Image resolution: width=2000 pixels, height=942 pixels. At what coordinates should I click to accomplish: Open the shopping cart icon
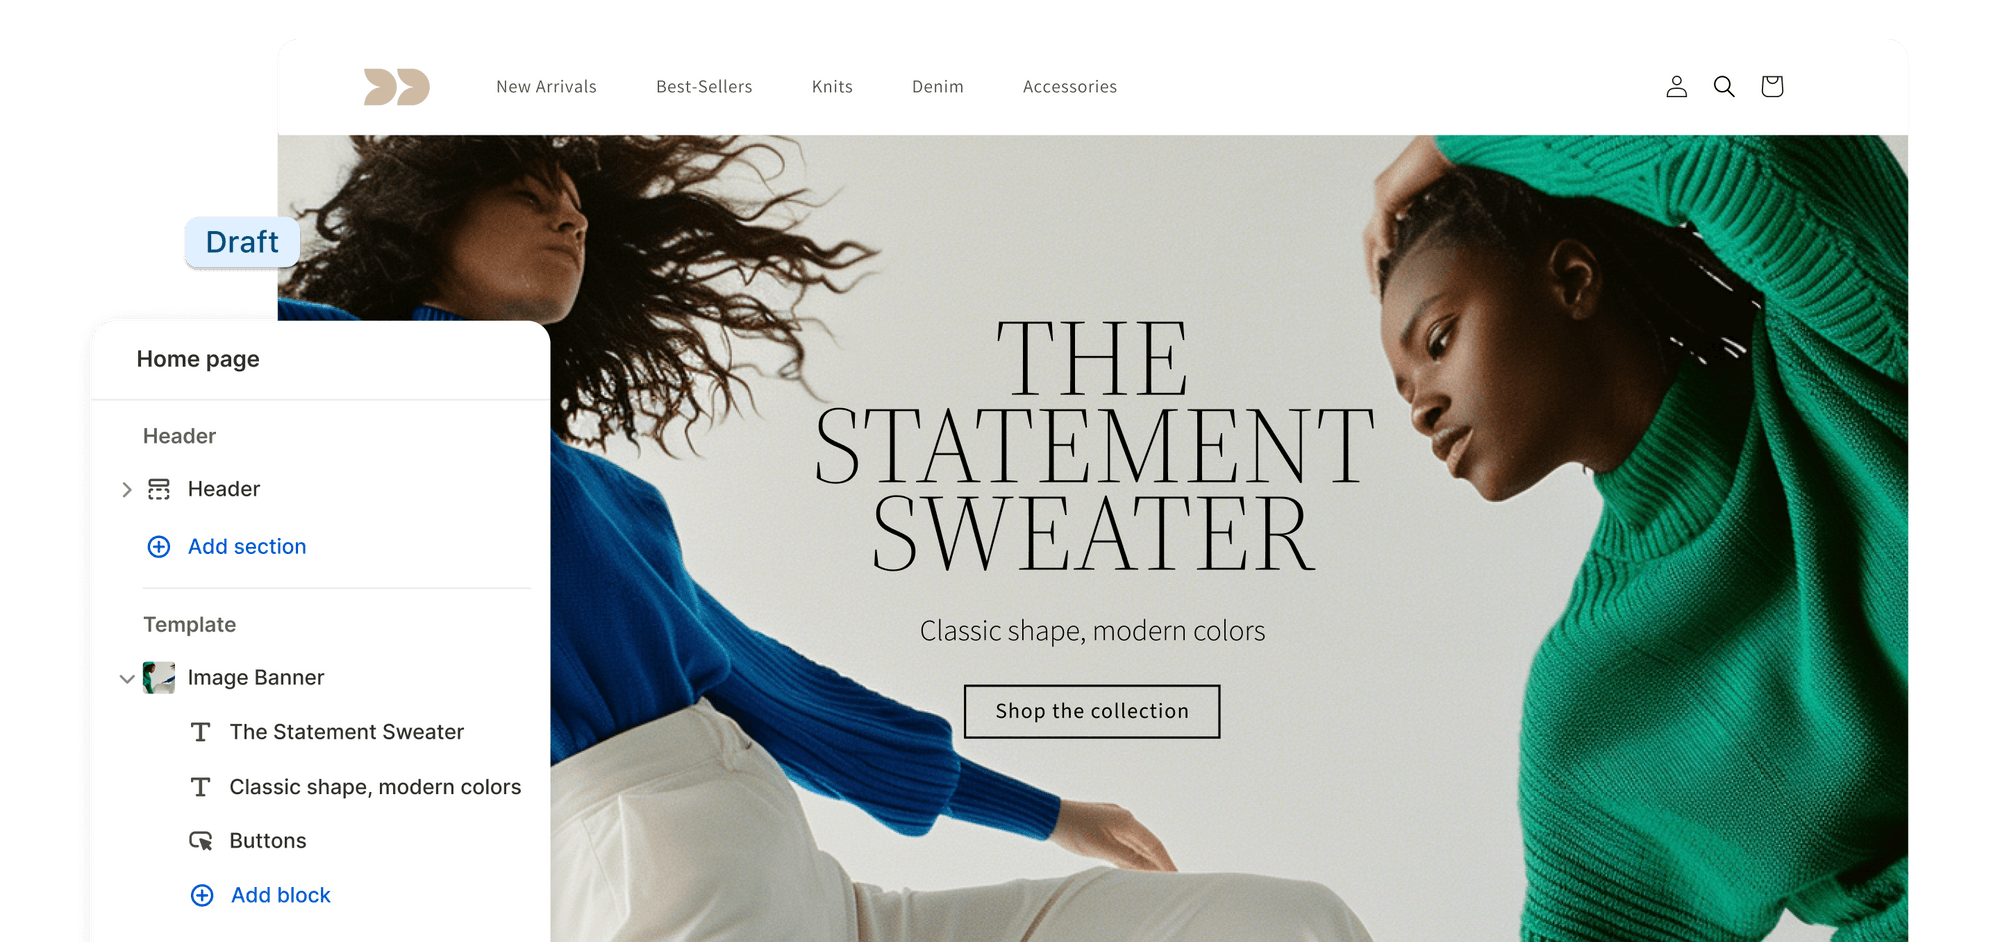(1772, 87)
